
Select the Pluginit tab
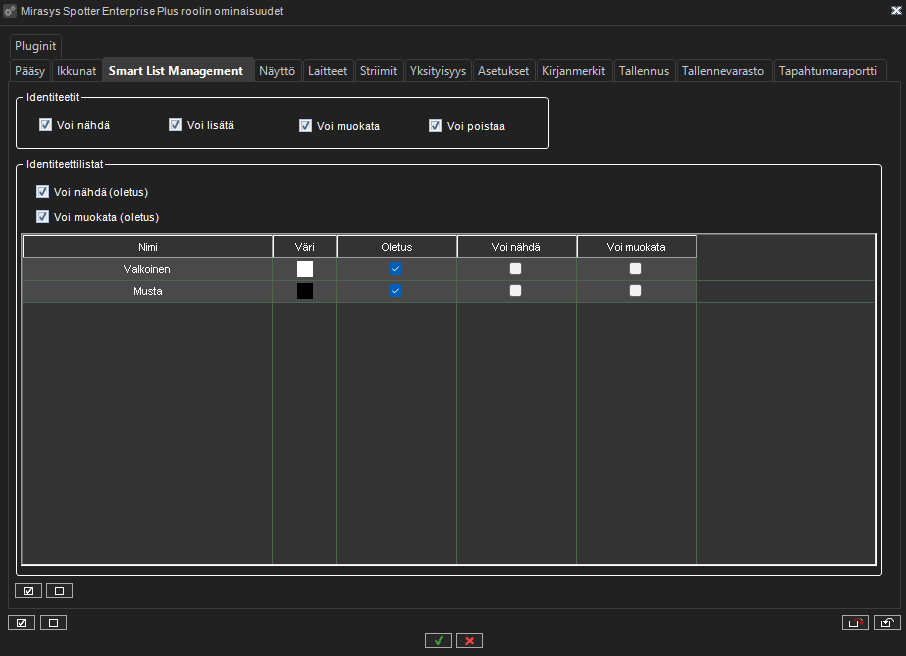point(37,46)
